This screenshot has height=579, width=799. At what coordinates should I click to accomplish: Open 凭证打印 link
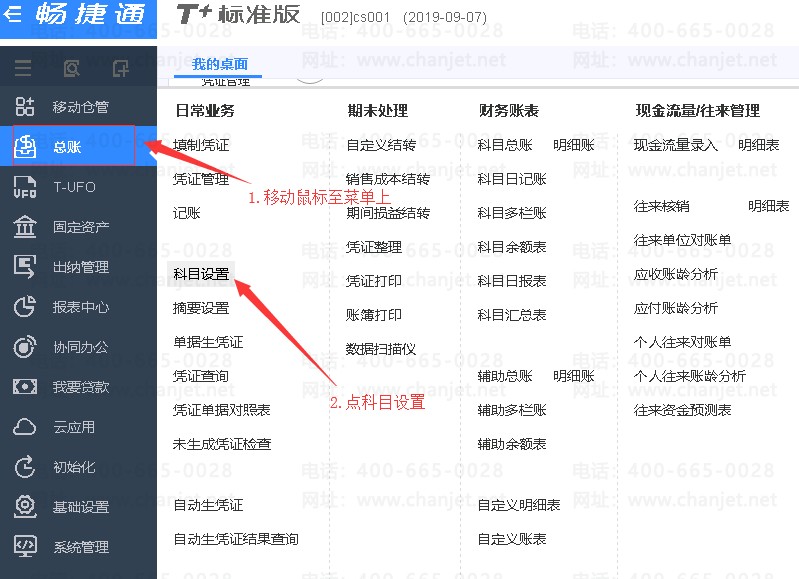click(x=374, y=281)
